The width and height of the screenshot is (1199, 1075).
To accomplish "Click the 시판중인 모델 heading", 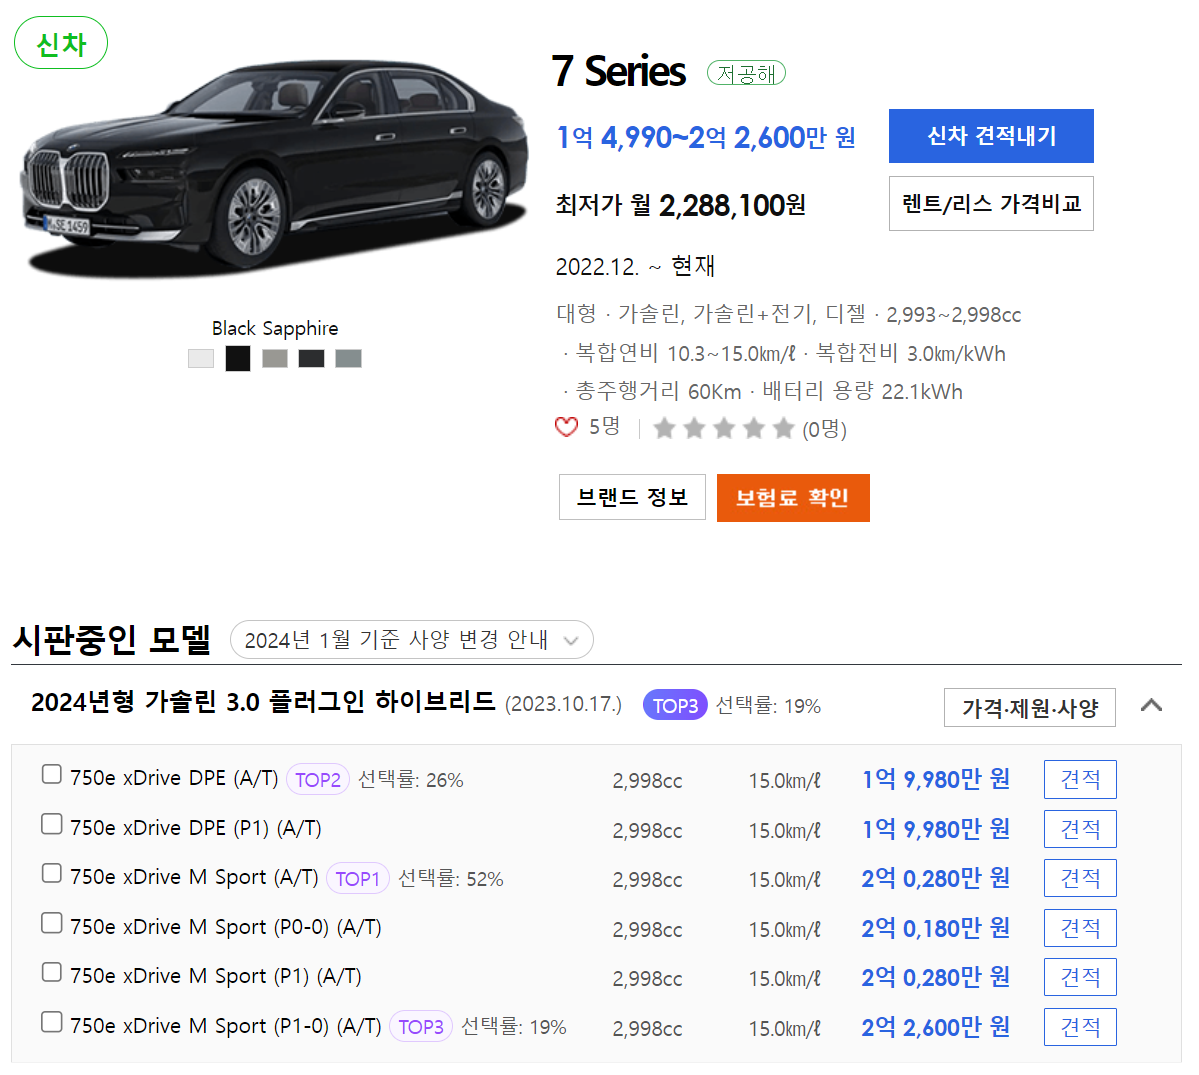I will (112, 639).
